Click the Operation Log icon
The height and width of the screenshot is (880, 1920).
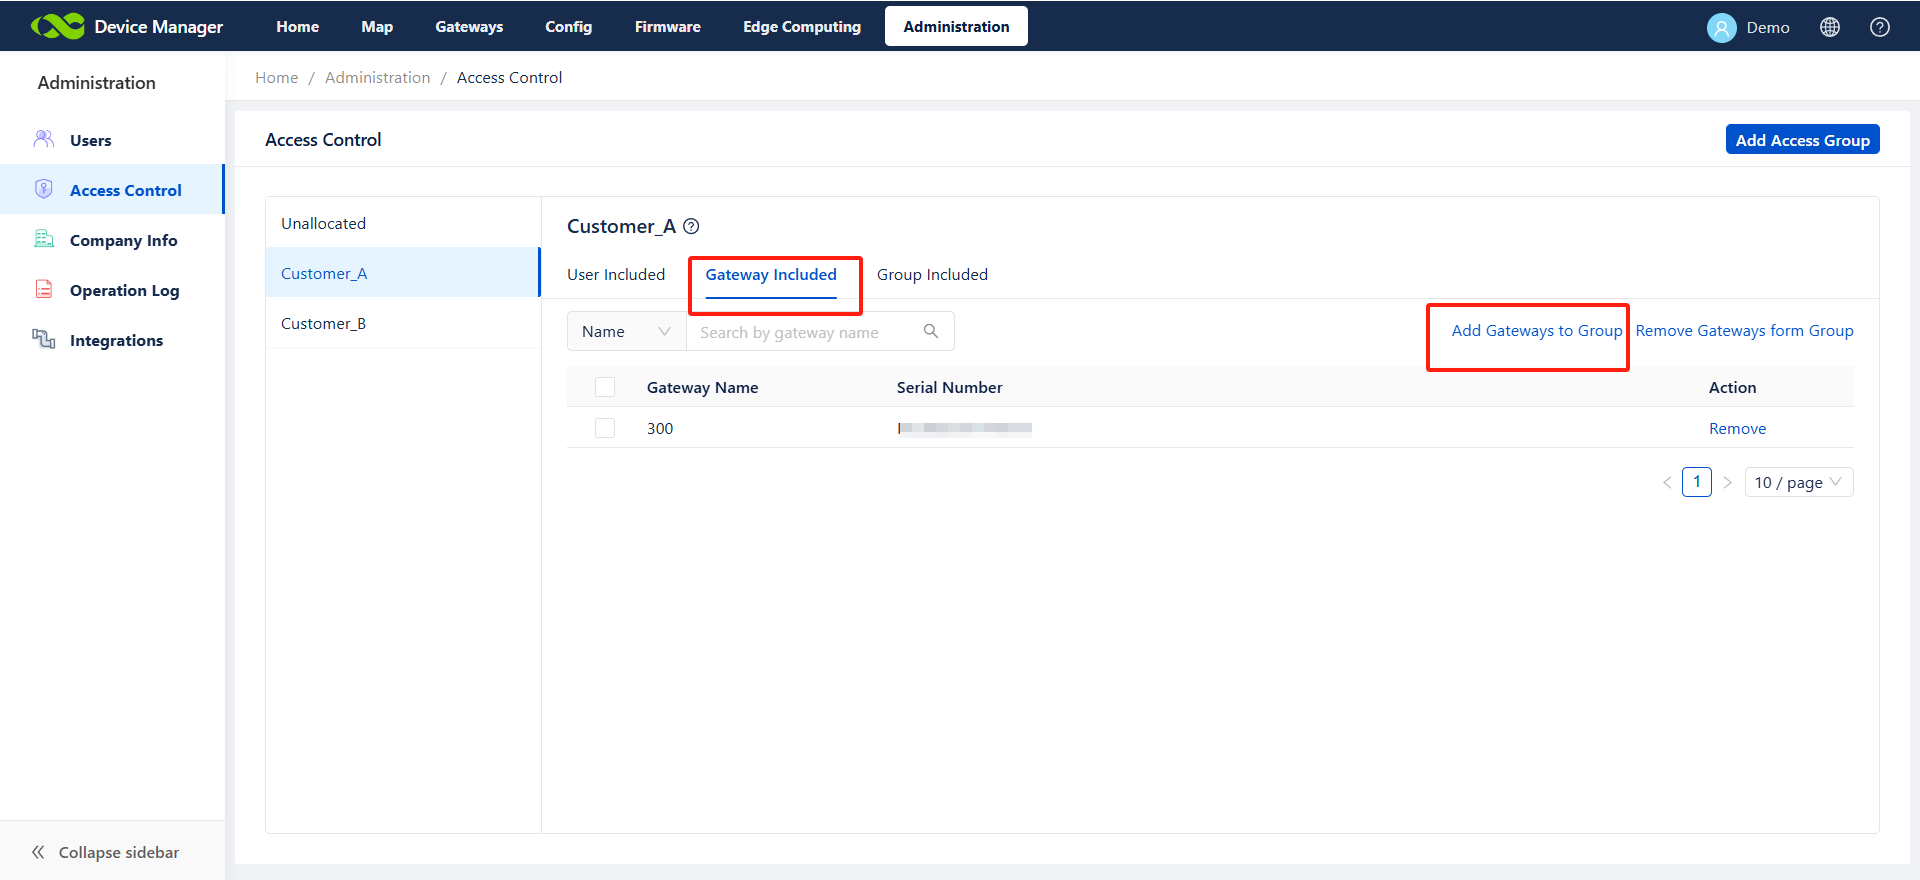pos(44,289)
